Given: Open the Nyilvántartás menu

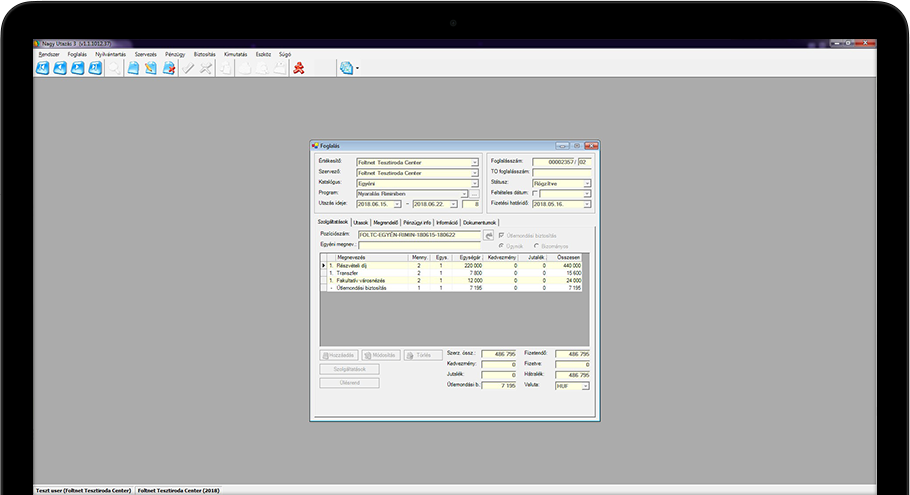Looking at the screenshot, I should click(x=110, y=54).
